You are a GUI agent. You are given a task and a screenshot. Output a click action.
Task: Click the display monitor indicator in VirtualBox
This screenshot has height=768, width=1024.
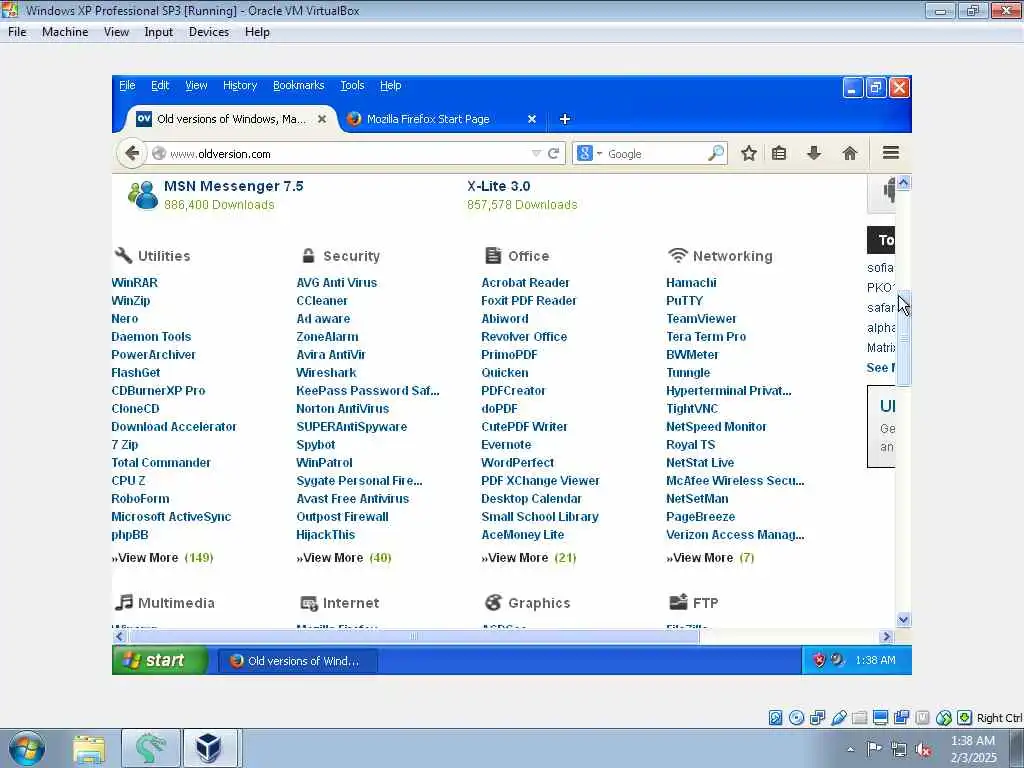pos(880,718)
